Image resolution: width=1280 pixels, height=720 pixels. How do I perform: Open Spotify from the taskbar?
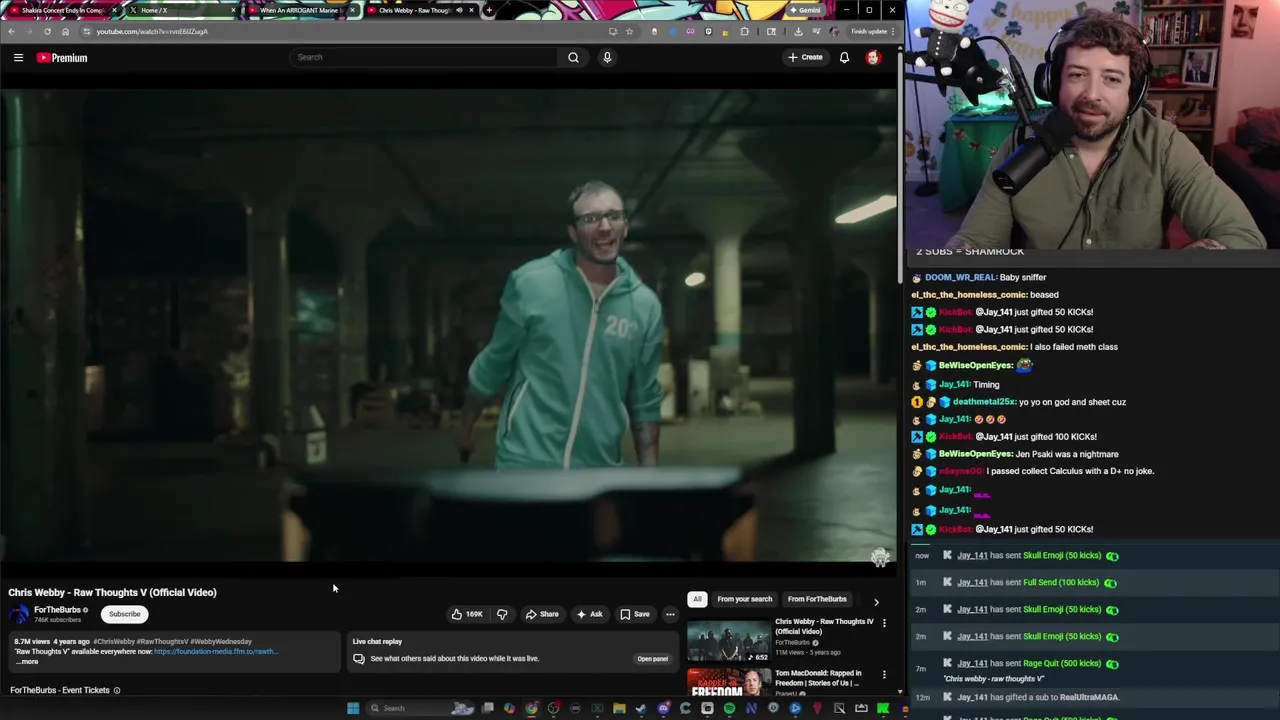coord(729,708)
